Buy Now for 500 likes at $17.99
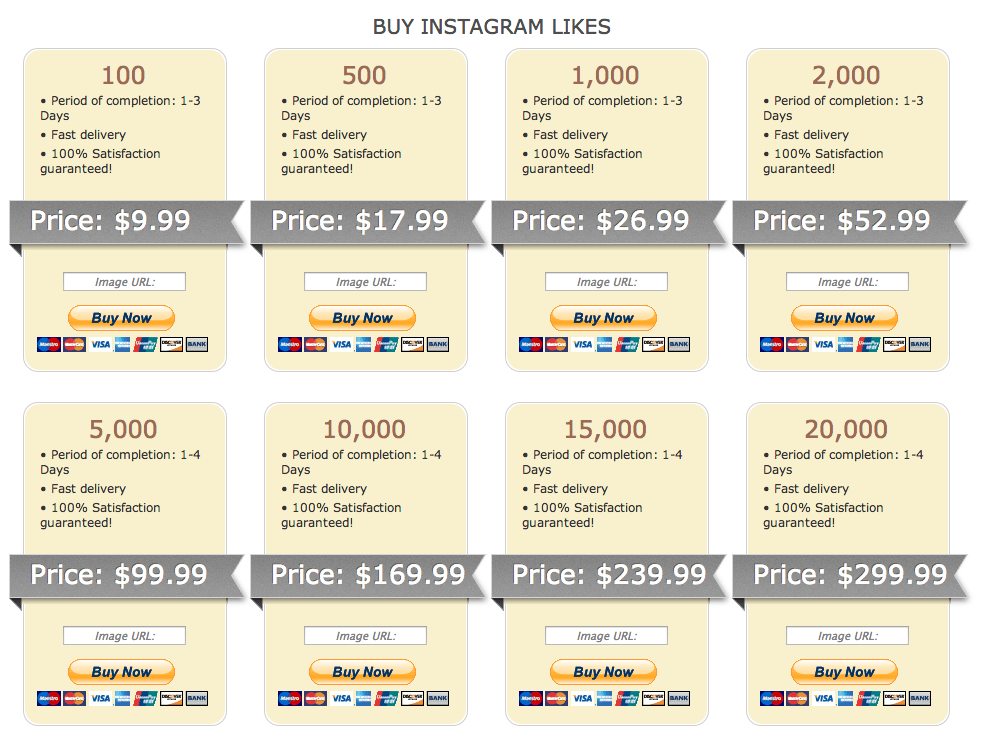This screenshot has width=985, height=754. coord(362,318)
